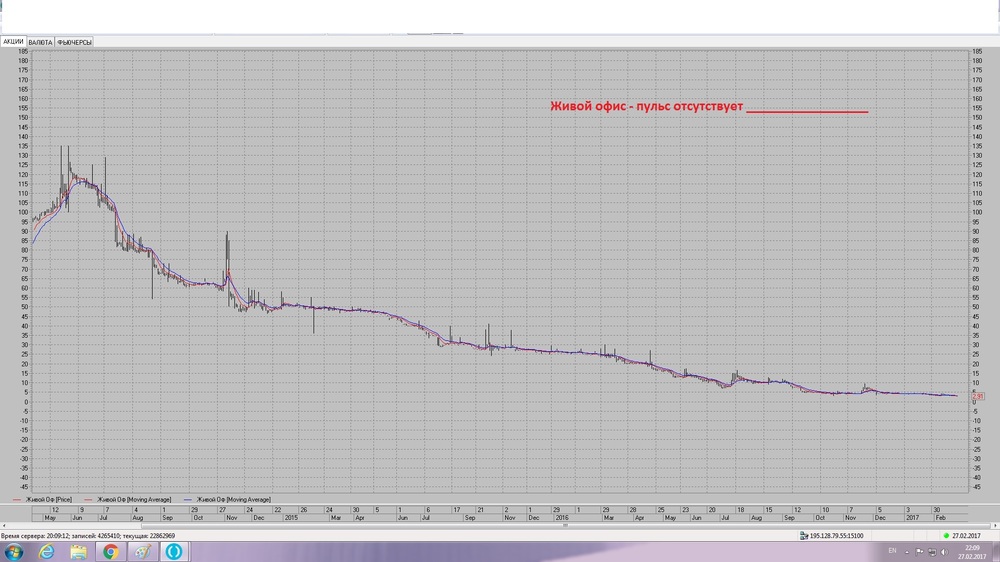The width and height of the screenshot is (1000, 562).
Task: Select the blue 'Живой Оф [Moving Average]' legend
Action: coord(227,499)
